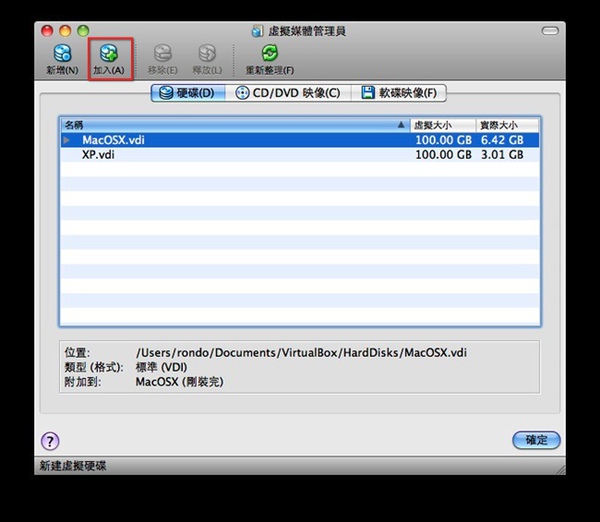The width and height of the screenshot is (600, 522).
Task: Click the red close window button
Action: coord(47,31)
